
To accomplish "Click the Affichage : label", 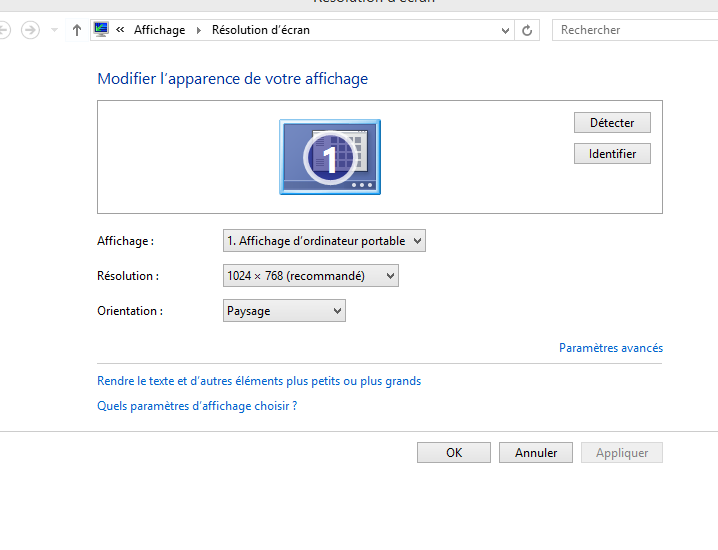I will point(125,241).
